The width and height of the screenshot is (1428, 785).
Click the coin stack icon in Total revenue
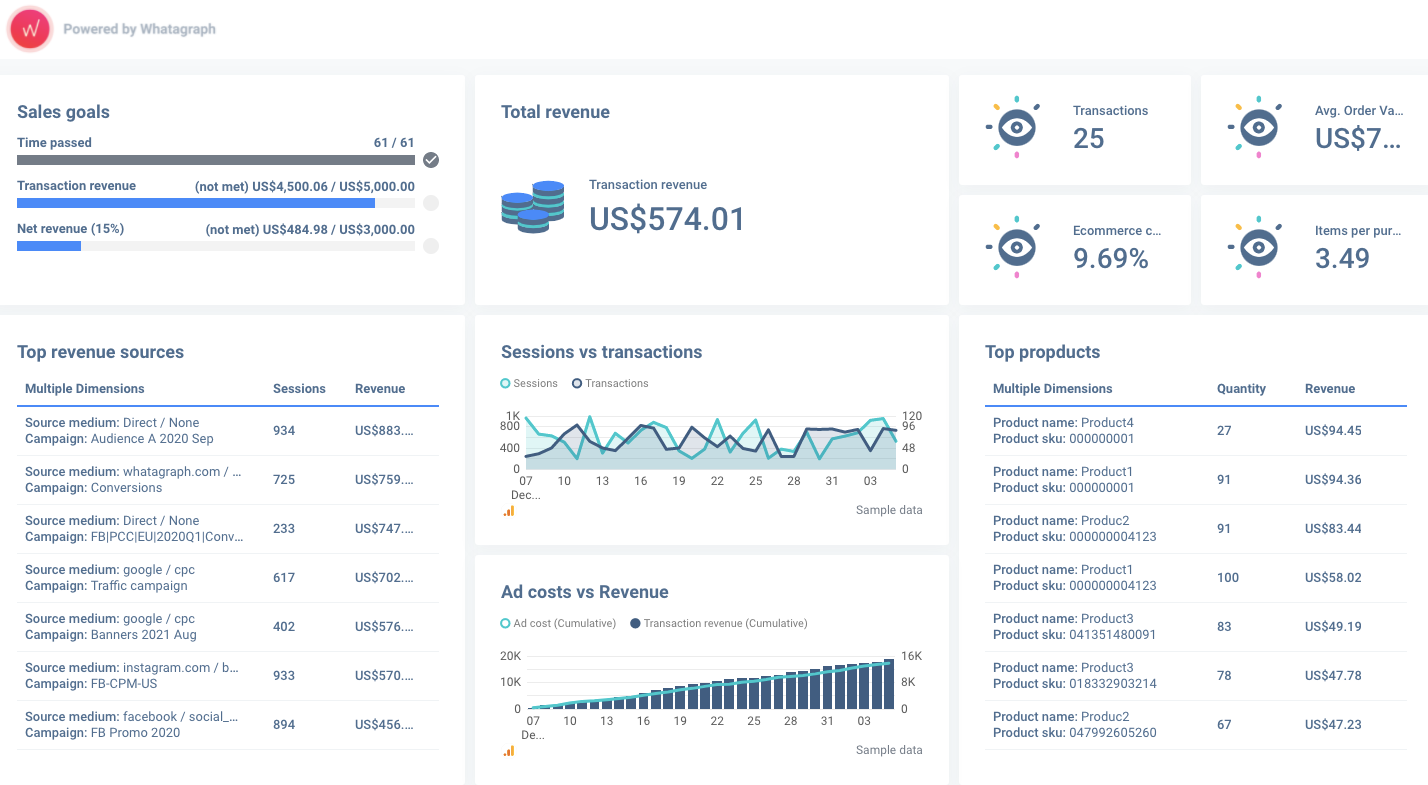click(532, 207)
